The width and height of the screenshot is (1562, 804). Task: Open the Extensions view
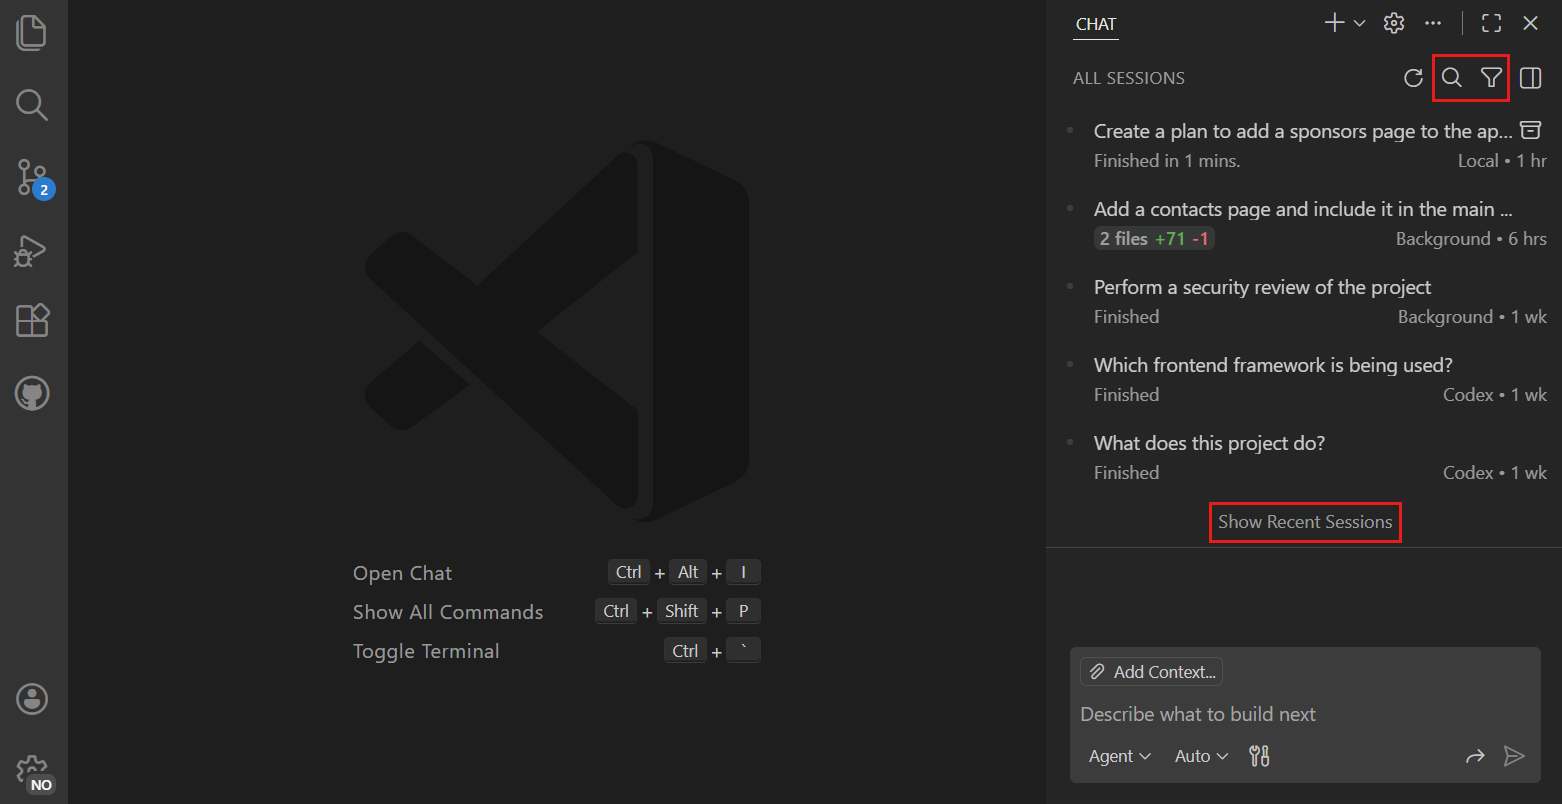31,320
